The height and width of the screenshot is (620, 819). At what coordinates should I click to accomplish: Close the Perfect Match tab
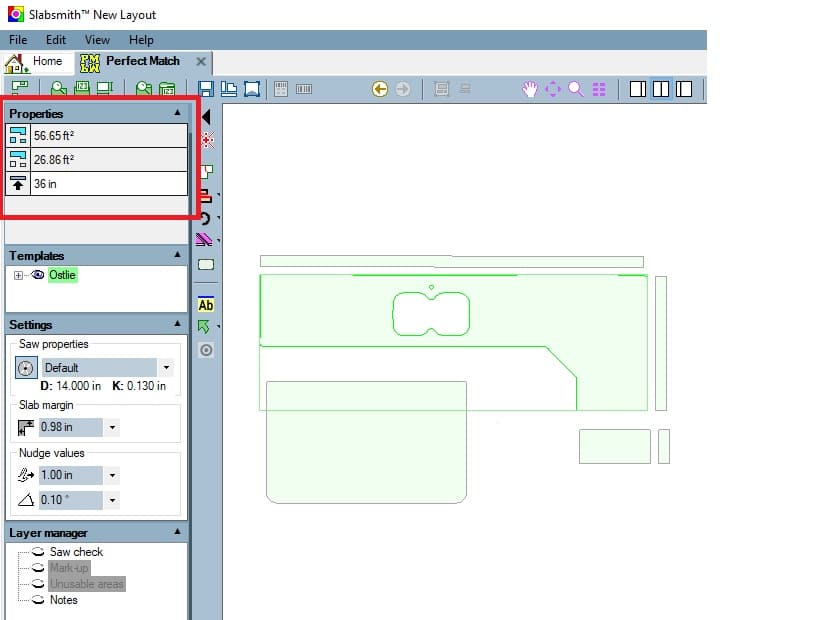pos(201,62)
